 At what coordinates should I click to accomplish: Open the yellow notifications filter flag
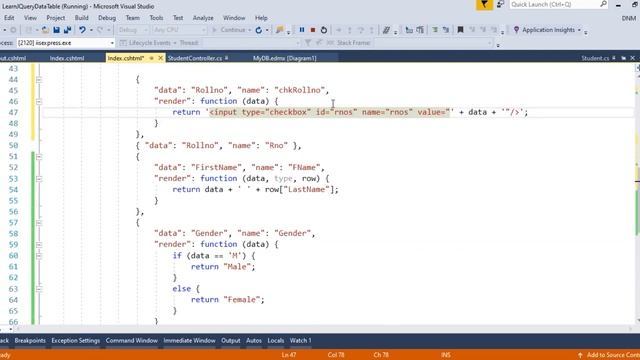(484, 4)
